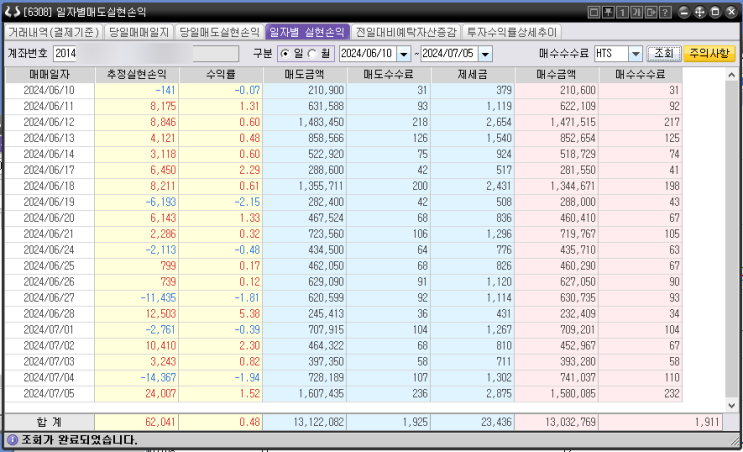Open the start date 2024/06/10 calendar dropdown
Image resolution: width=743 pixels, height=452 pixels.
tap(404, 54)
